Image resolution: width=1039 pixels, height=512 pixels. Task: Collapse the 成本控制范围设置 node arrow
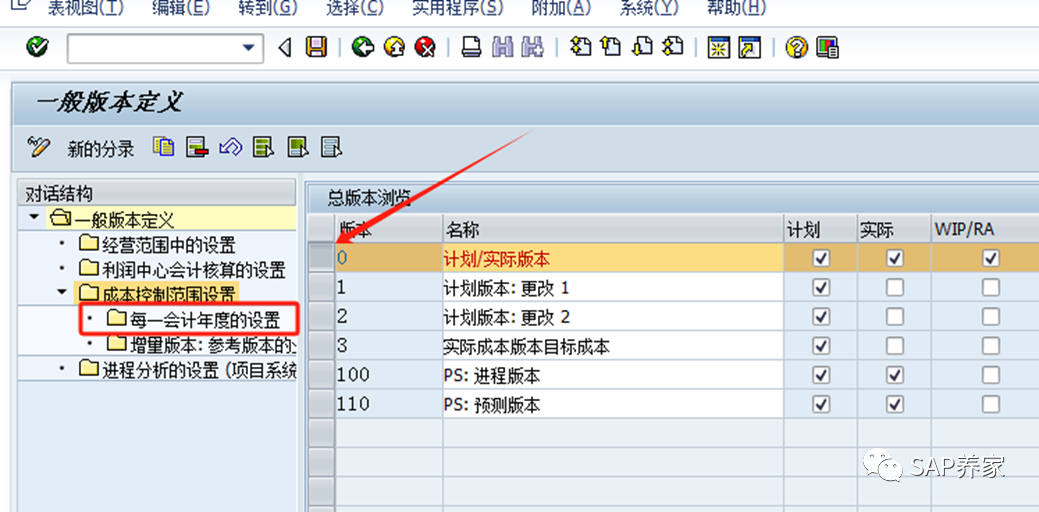coord(62,291)
